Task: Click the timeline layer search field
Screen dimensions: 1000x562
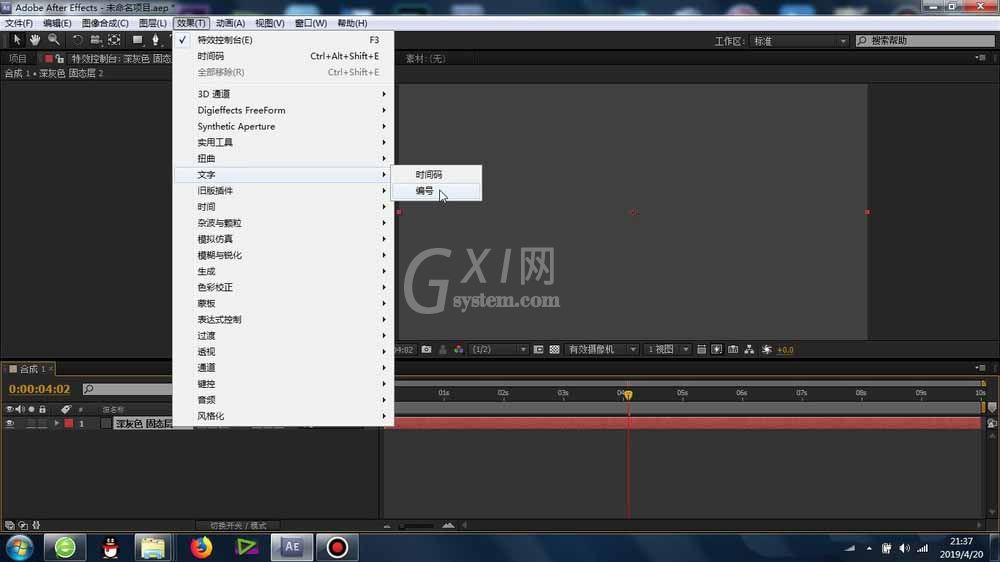Action: coord(128,388)
